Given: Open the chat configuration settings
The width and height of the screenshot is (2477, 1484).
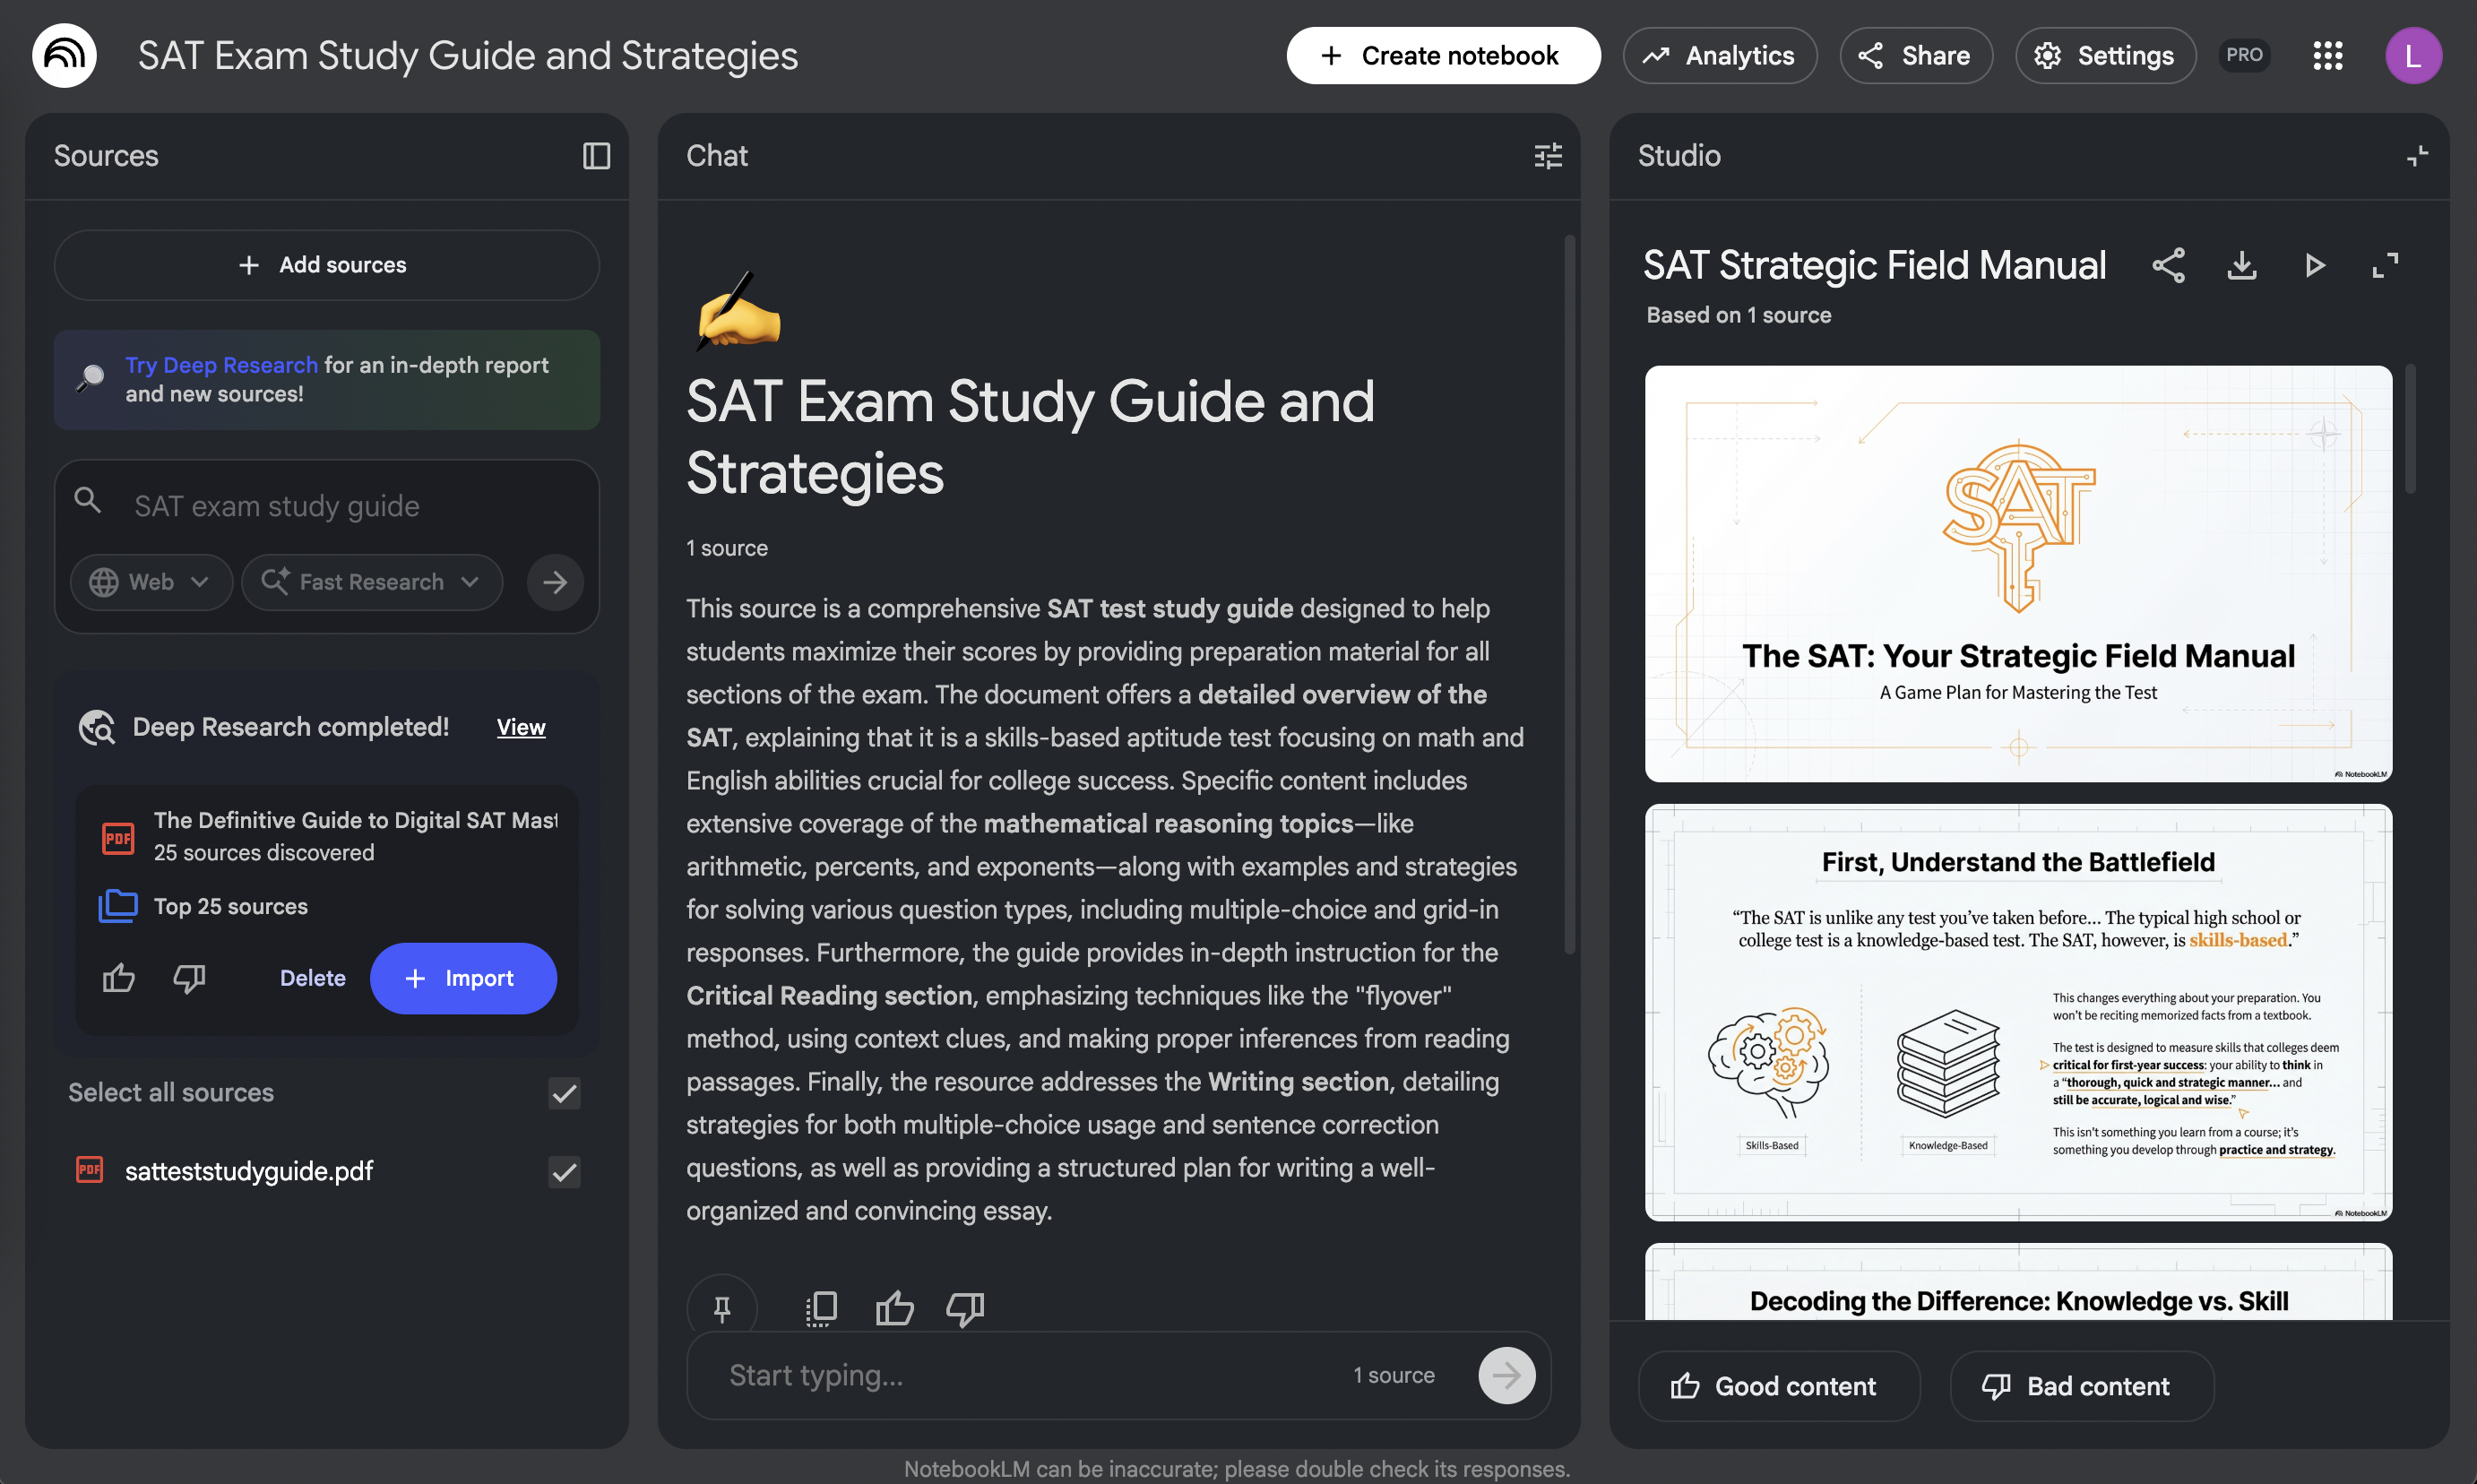Looking at the screenshot, I should (1547, 156).
